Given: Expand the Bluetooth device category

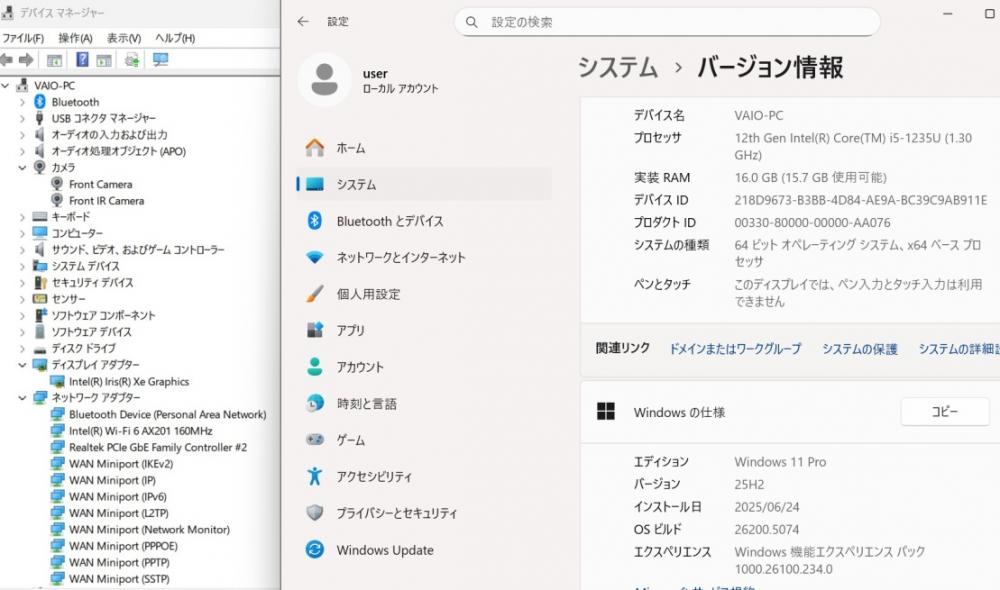Looking at the screenshot, I should coord(22,102).
